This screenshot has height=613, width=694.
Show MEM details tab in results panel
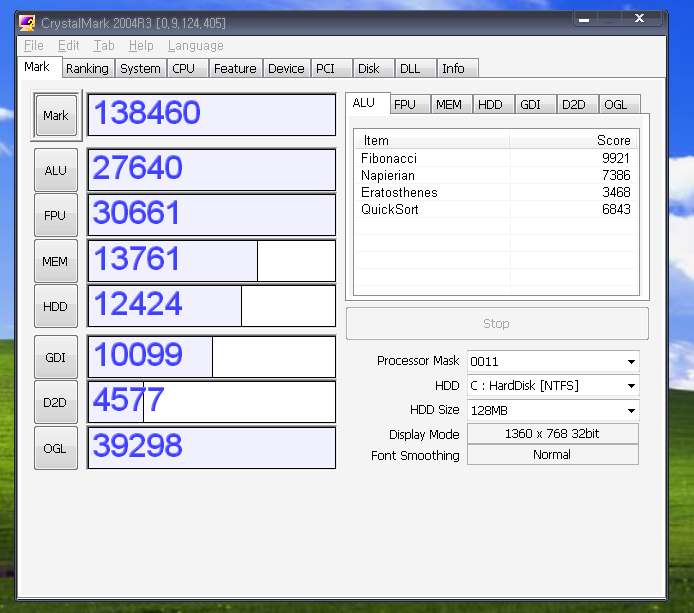pyautogui.click(x=451, y=104)
